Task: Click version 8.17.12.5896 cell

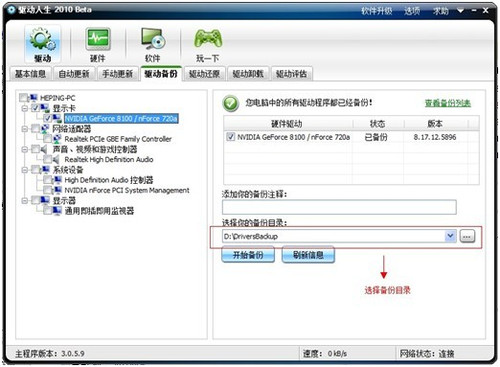Action: 435,137
